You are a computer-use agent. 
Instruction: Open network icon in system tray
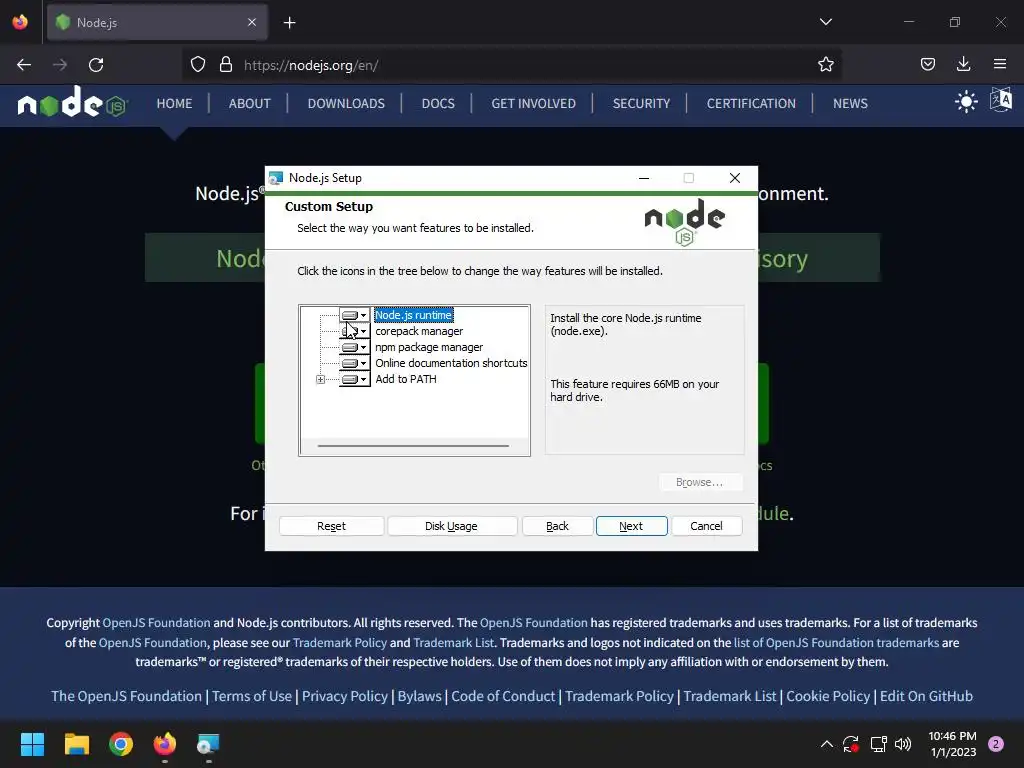click(878, 744)
